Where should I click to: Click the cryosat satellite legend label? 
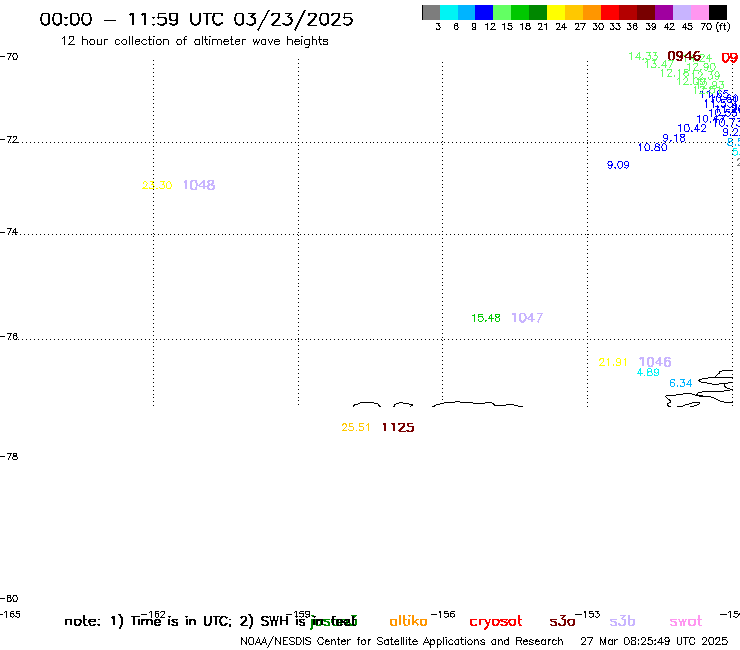[496, 622]
